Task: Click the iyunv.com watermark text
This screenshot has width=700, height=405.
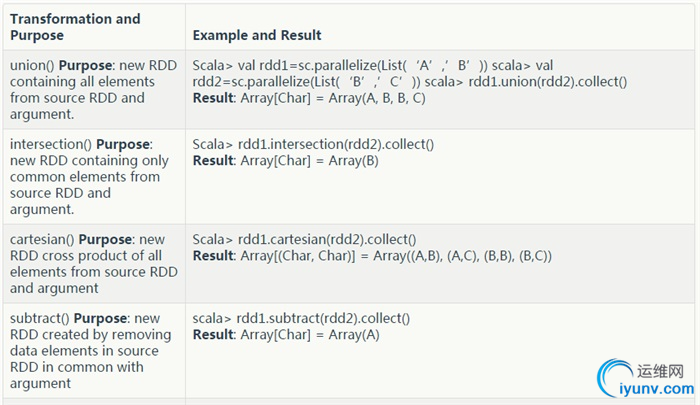Action: [657, 389]
